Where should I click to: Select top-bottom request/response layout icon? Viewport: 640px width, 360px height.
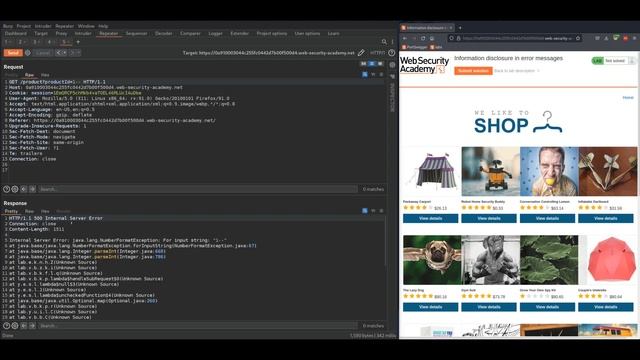click(x=371, y=64)
